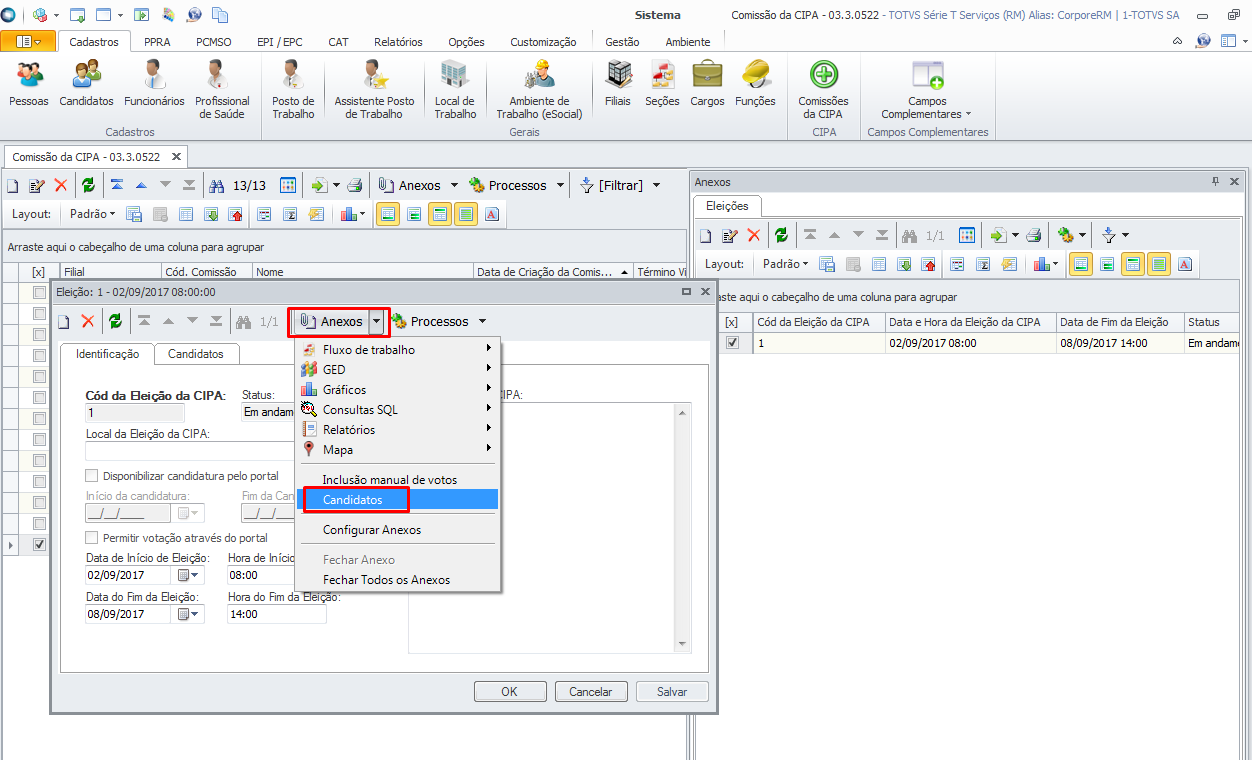Click OK button in Eleição dialog

pyautogui.click(x=509, y=691)
